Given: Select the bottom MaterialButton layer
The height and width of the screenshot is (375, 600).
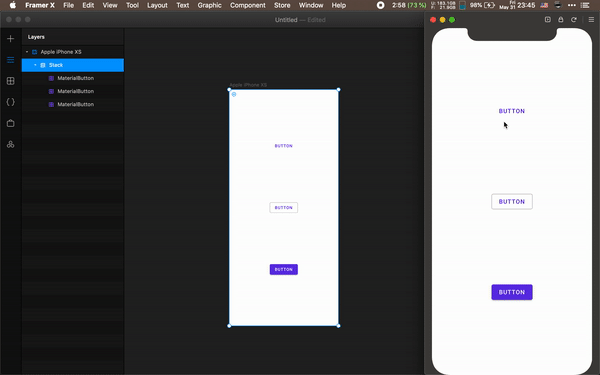Looking at the screenshot, I should pos(73,104).
